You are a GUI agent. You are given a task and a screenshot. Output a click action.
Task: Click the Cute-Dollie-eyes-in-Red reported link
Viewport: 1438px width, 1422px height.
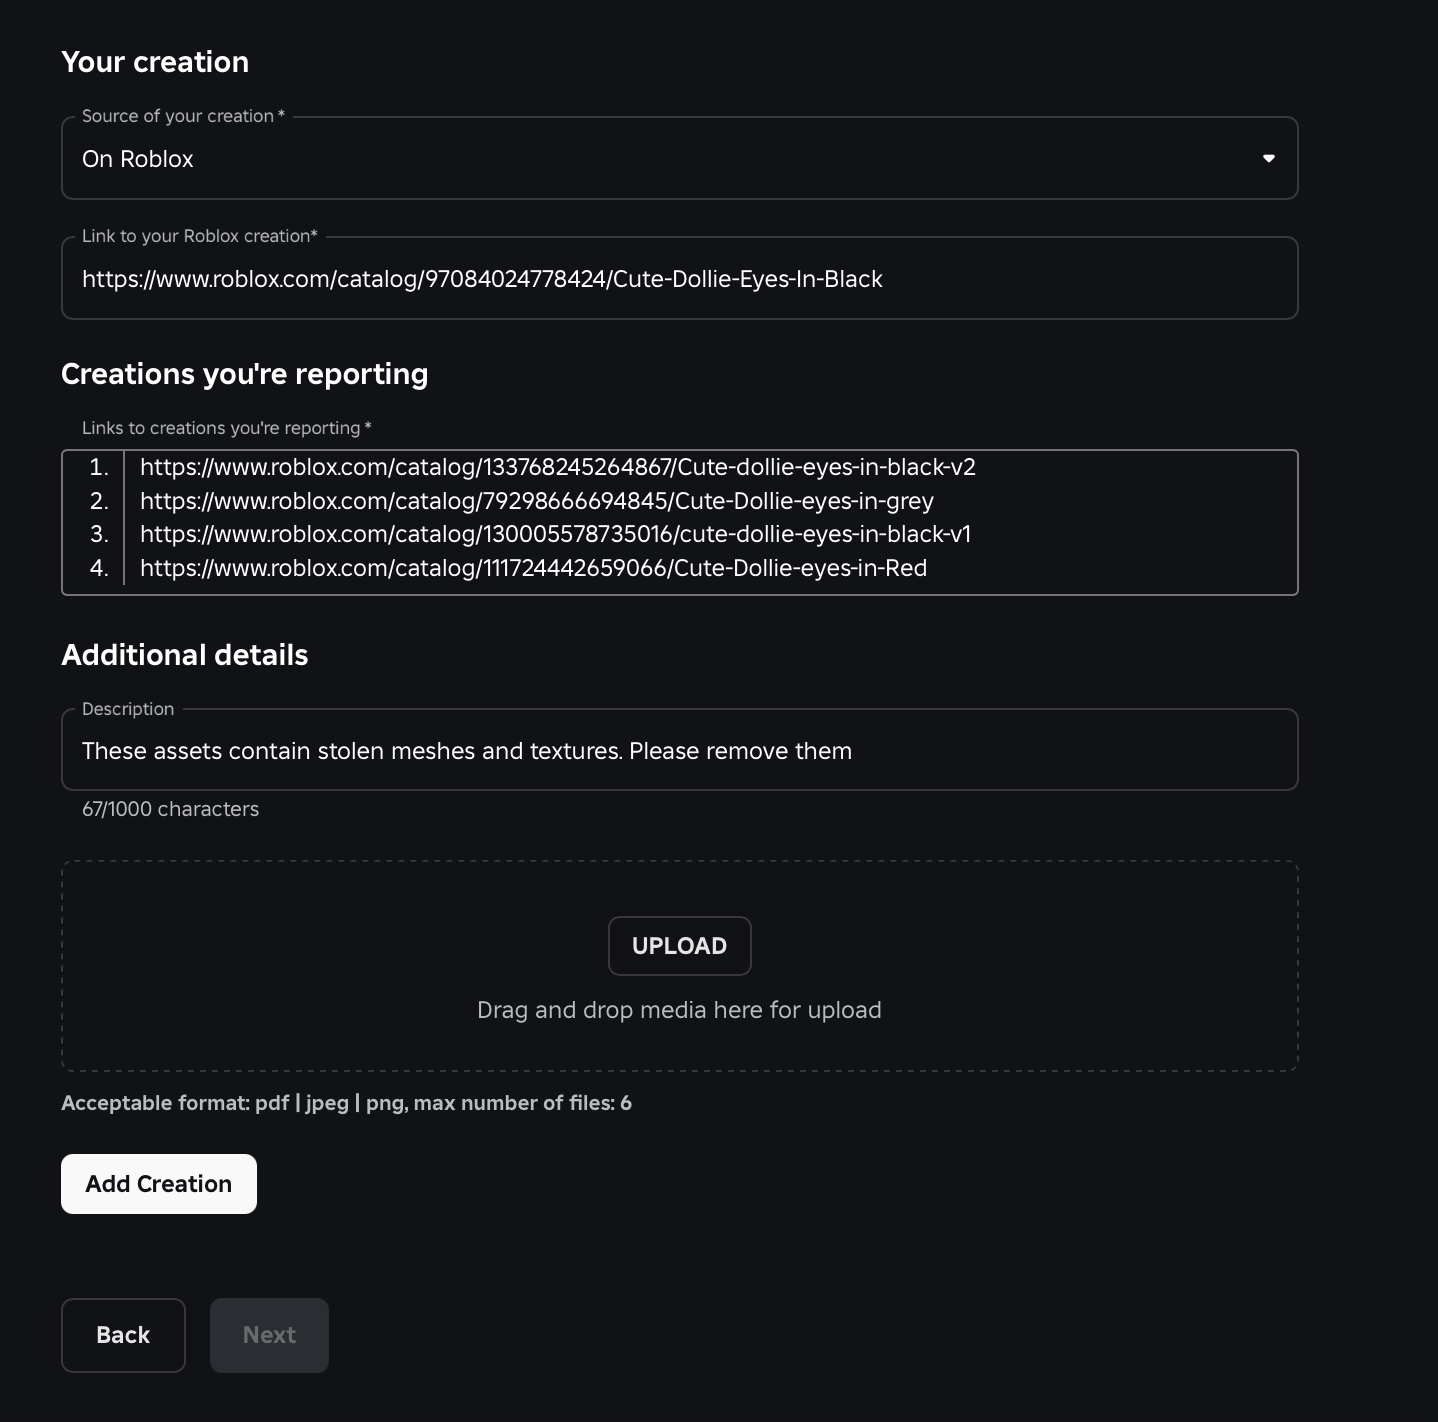click(533, 568)
